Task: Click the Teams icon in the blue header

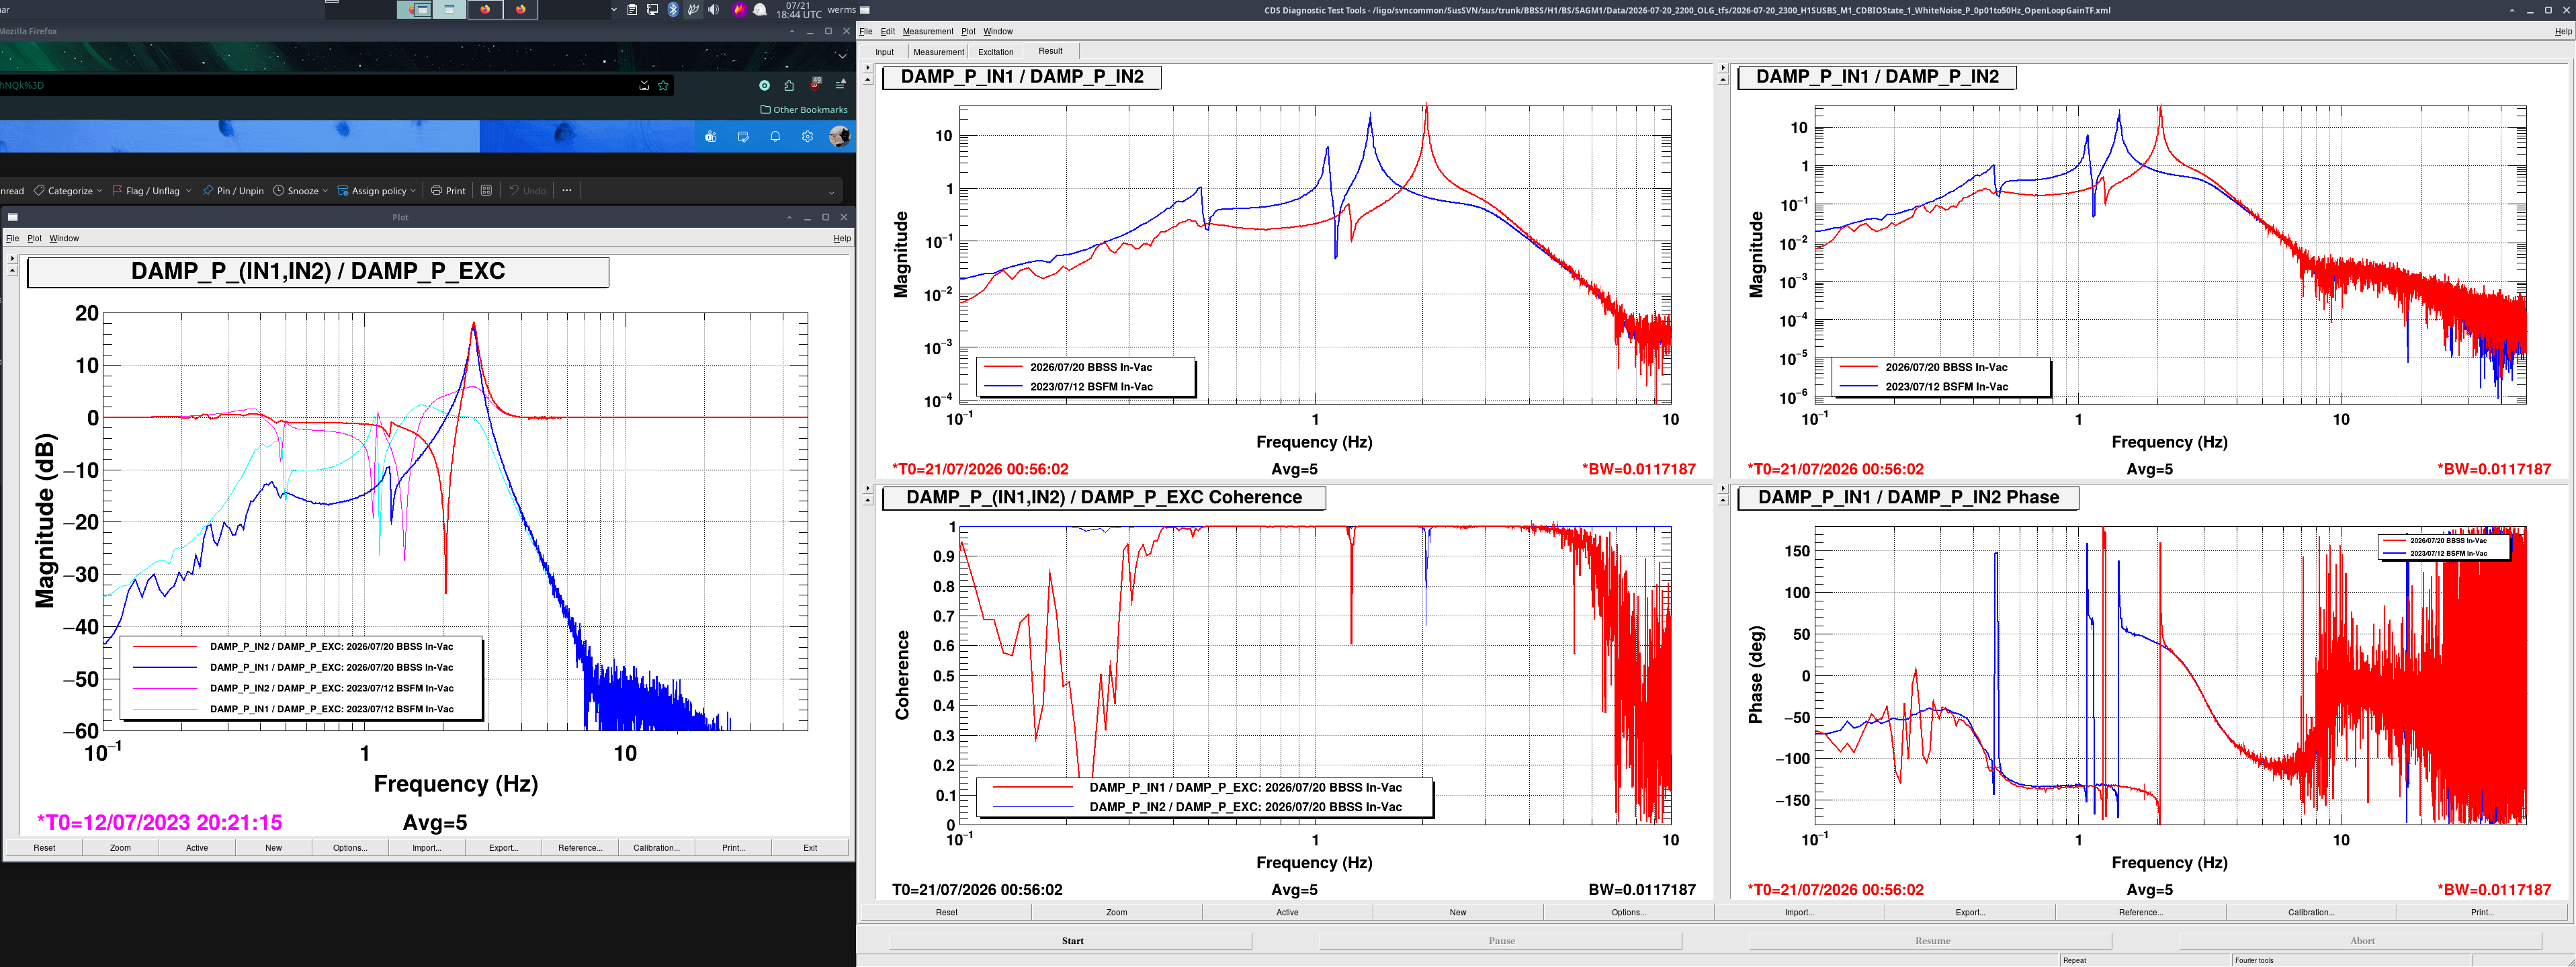Action: click(711, 137)
